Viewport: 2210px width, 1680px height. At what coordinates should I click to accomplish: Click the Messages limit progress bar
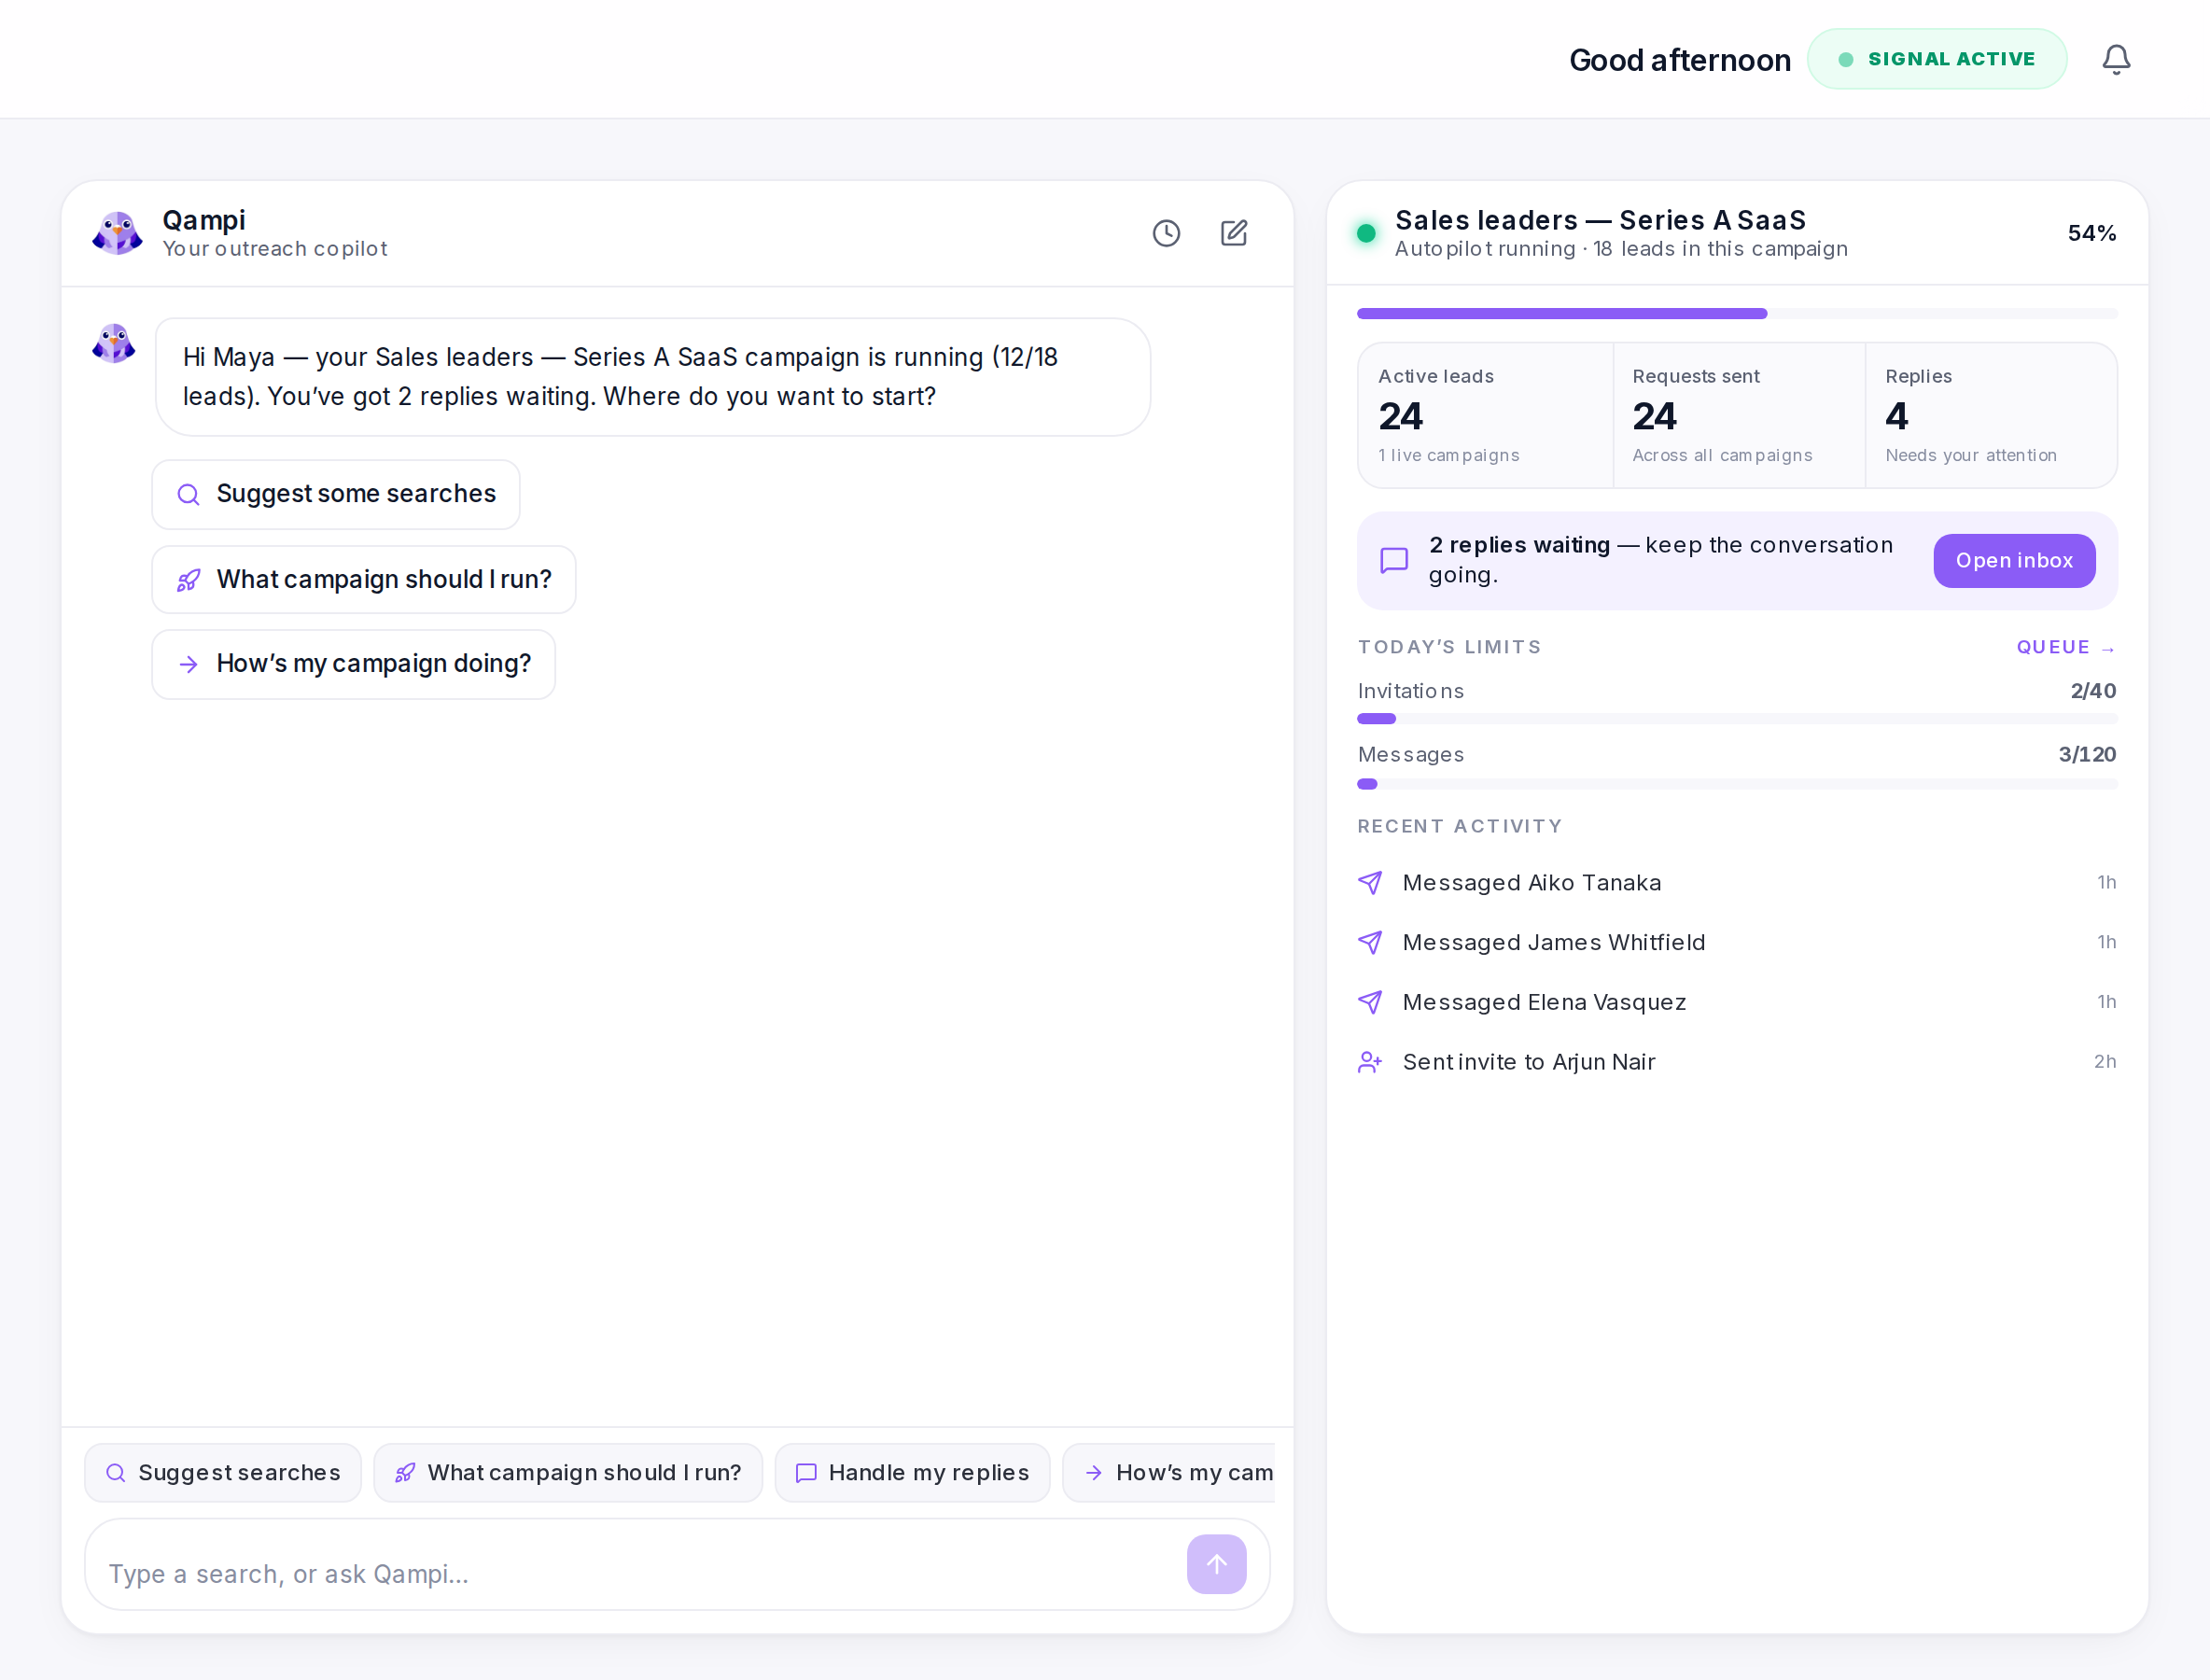tap(1737, 784)
